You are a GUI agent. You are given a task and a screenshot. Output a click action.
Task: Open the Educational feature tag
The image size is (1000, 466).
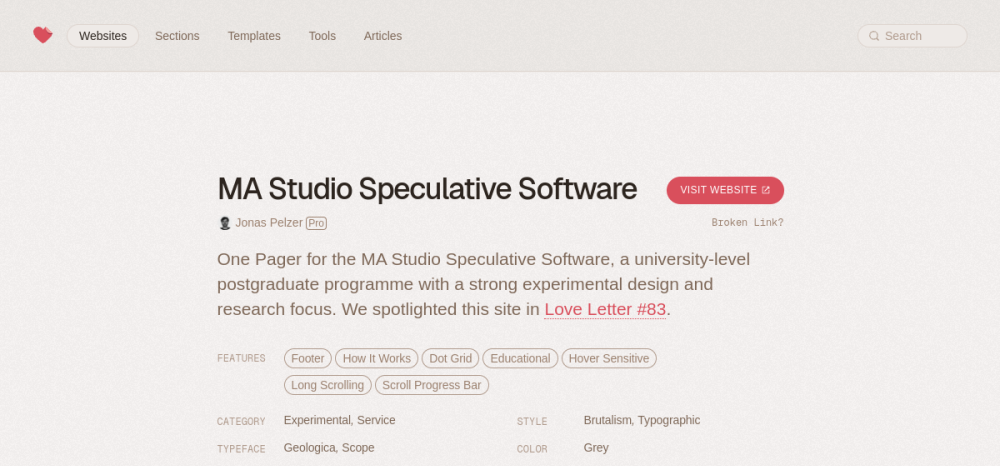coord(520,358)
